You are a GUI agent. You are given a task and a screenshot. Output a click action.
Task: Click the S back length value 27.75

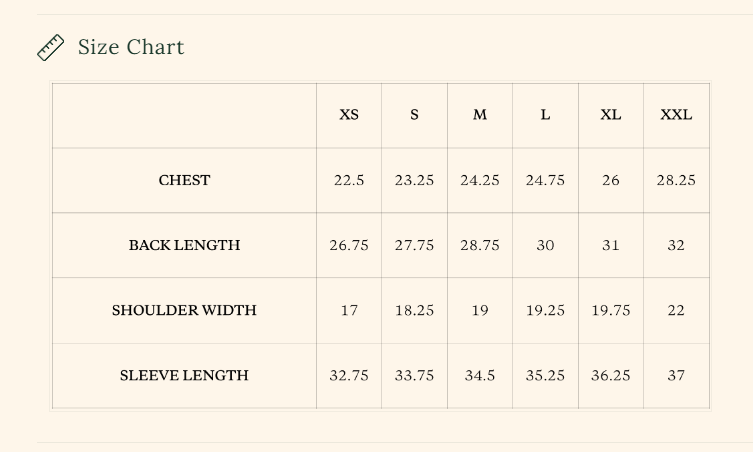pyautogui.click(x=414, y=245)
